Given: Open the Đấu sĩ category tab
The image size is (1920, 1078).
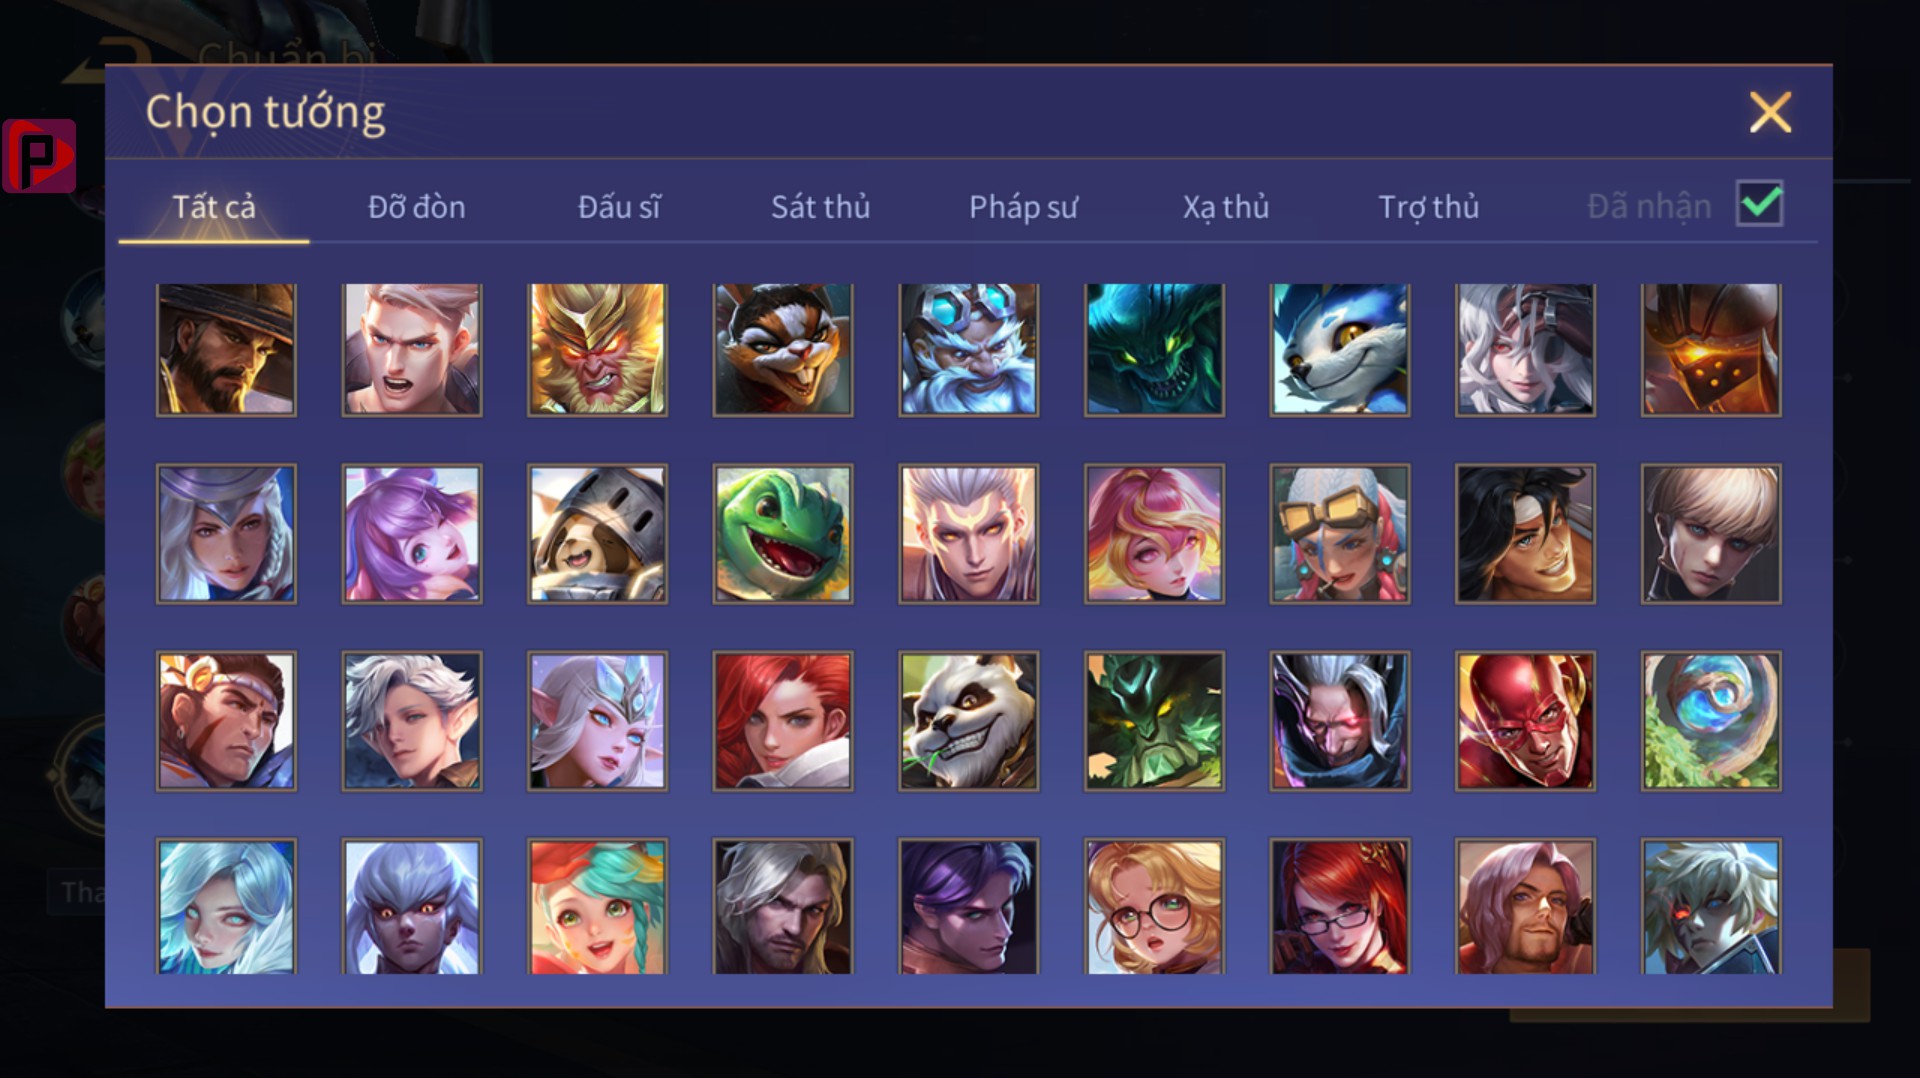Looking at the screenshot, I should [619, 207].
